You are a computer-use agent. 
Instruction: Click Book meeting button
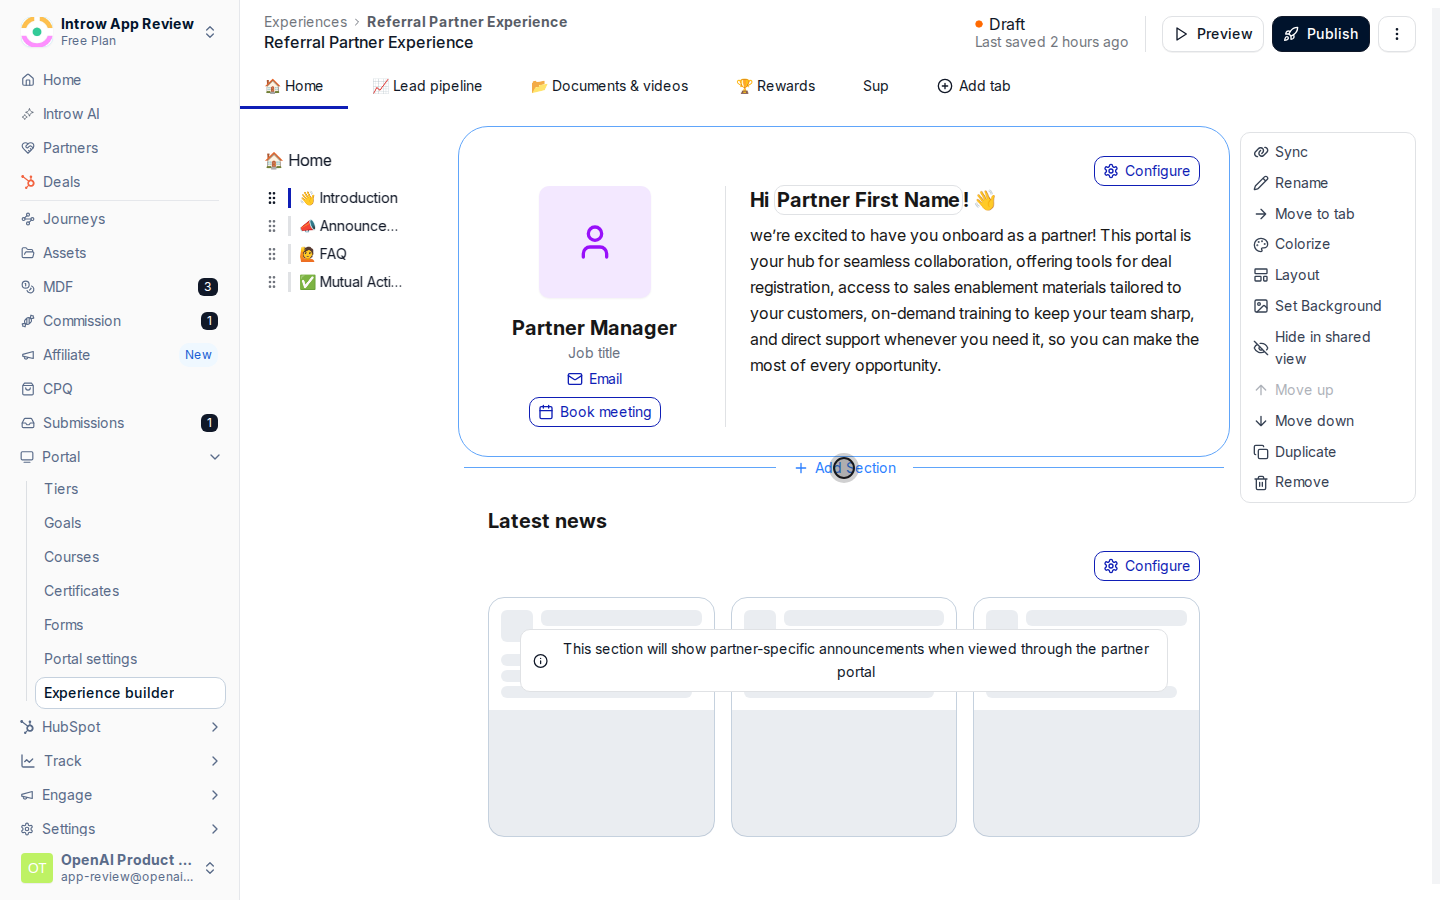(595, 412)
